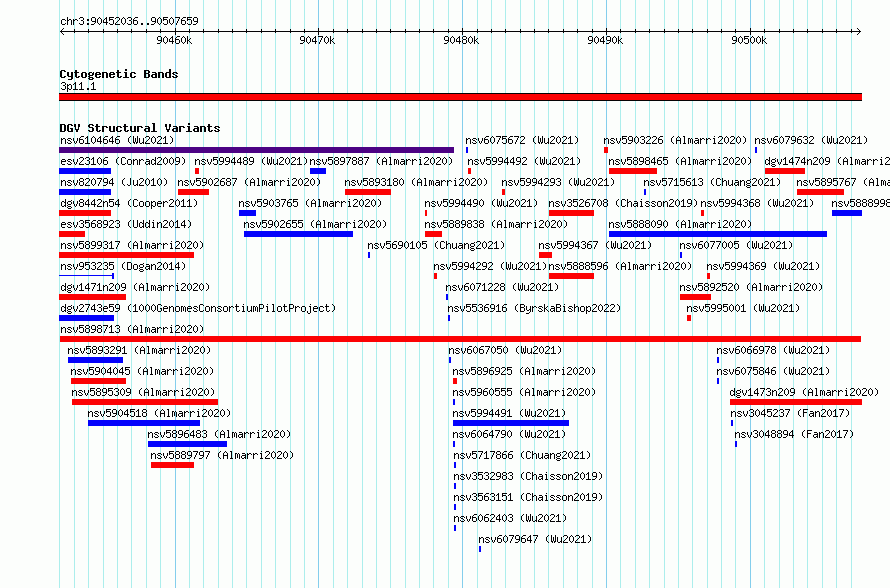Select nsv5903765 (Almarri2020) variant
The width and height of the screenshot is (890, 588).
click(310, 203)
